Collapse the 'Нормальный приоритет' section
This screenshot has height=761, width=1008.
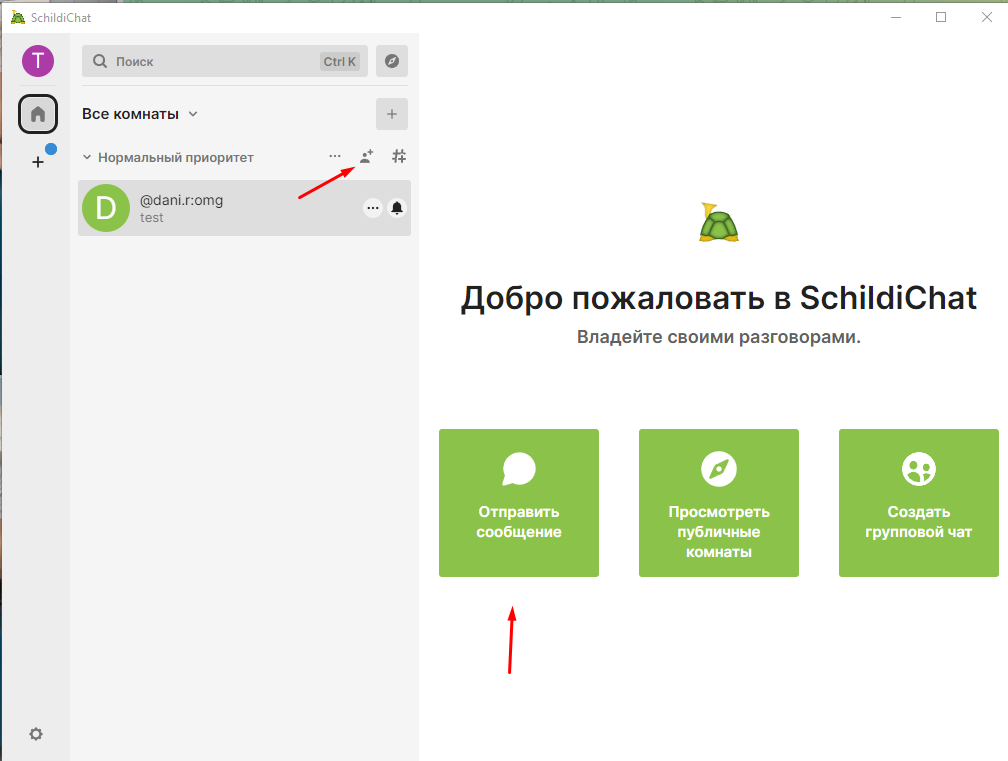tap(87, 157)
